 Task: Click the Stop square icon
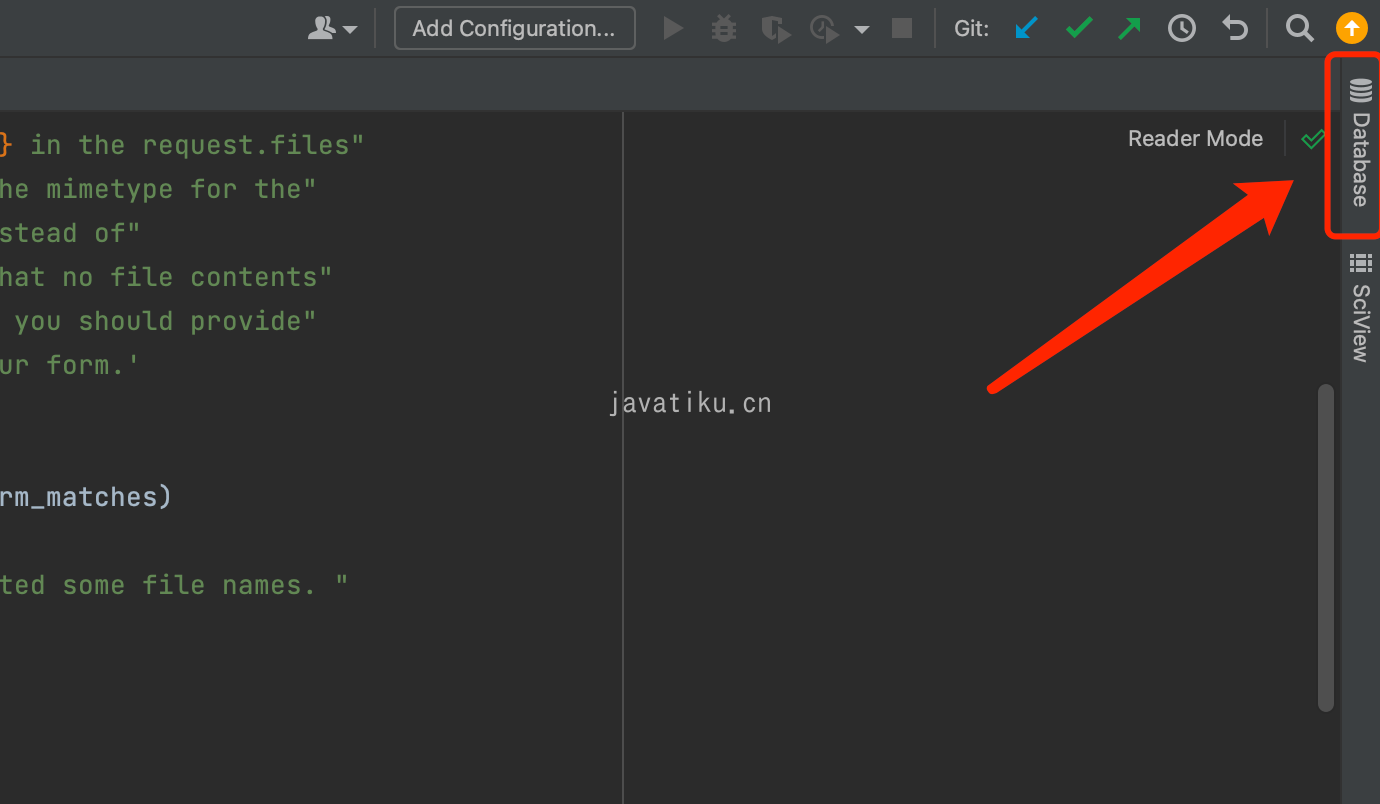click(x=902, y=28)
